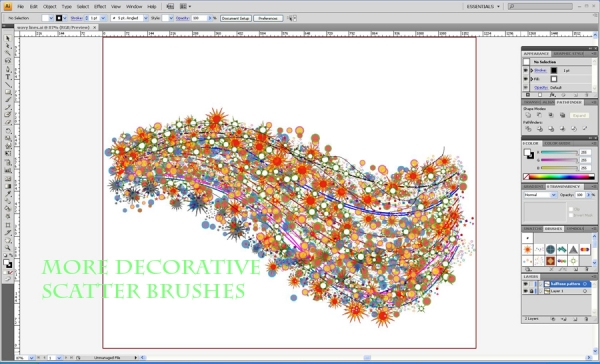Expand the Stroke attribute in Appearance
Viewport: 600px width, 364px height.
point(532,70)
